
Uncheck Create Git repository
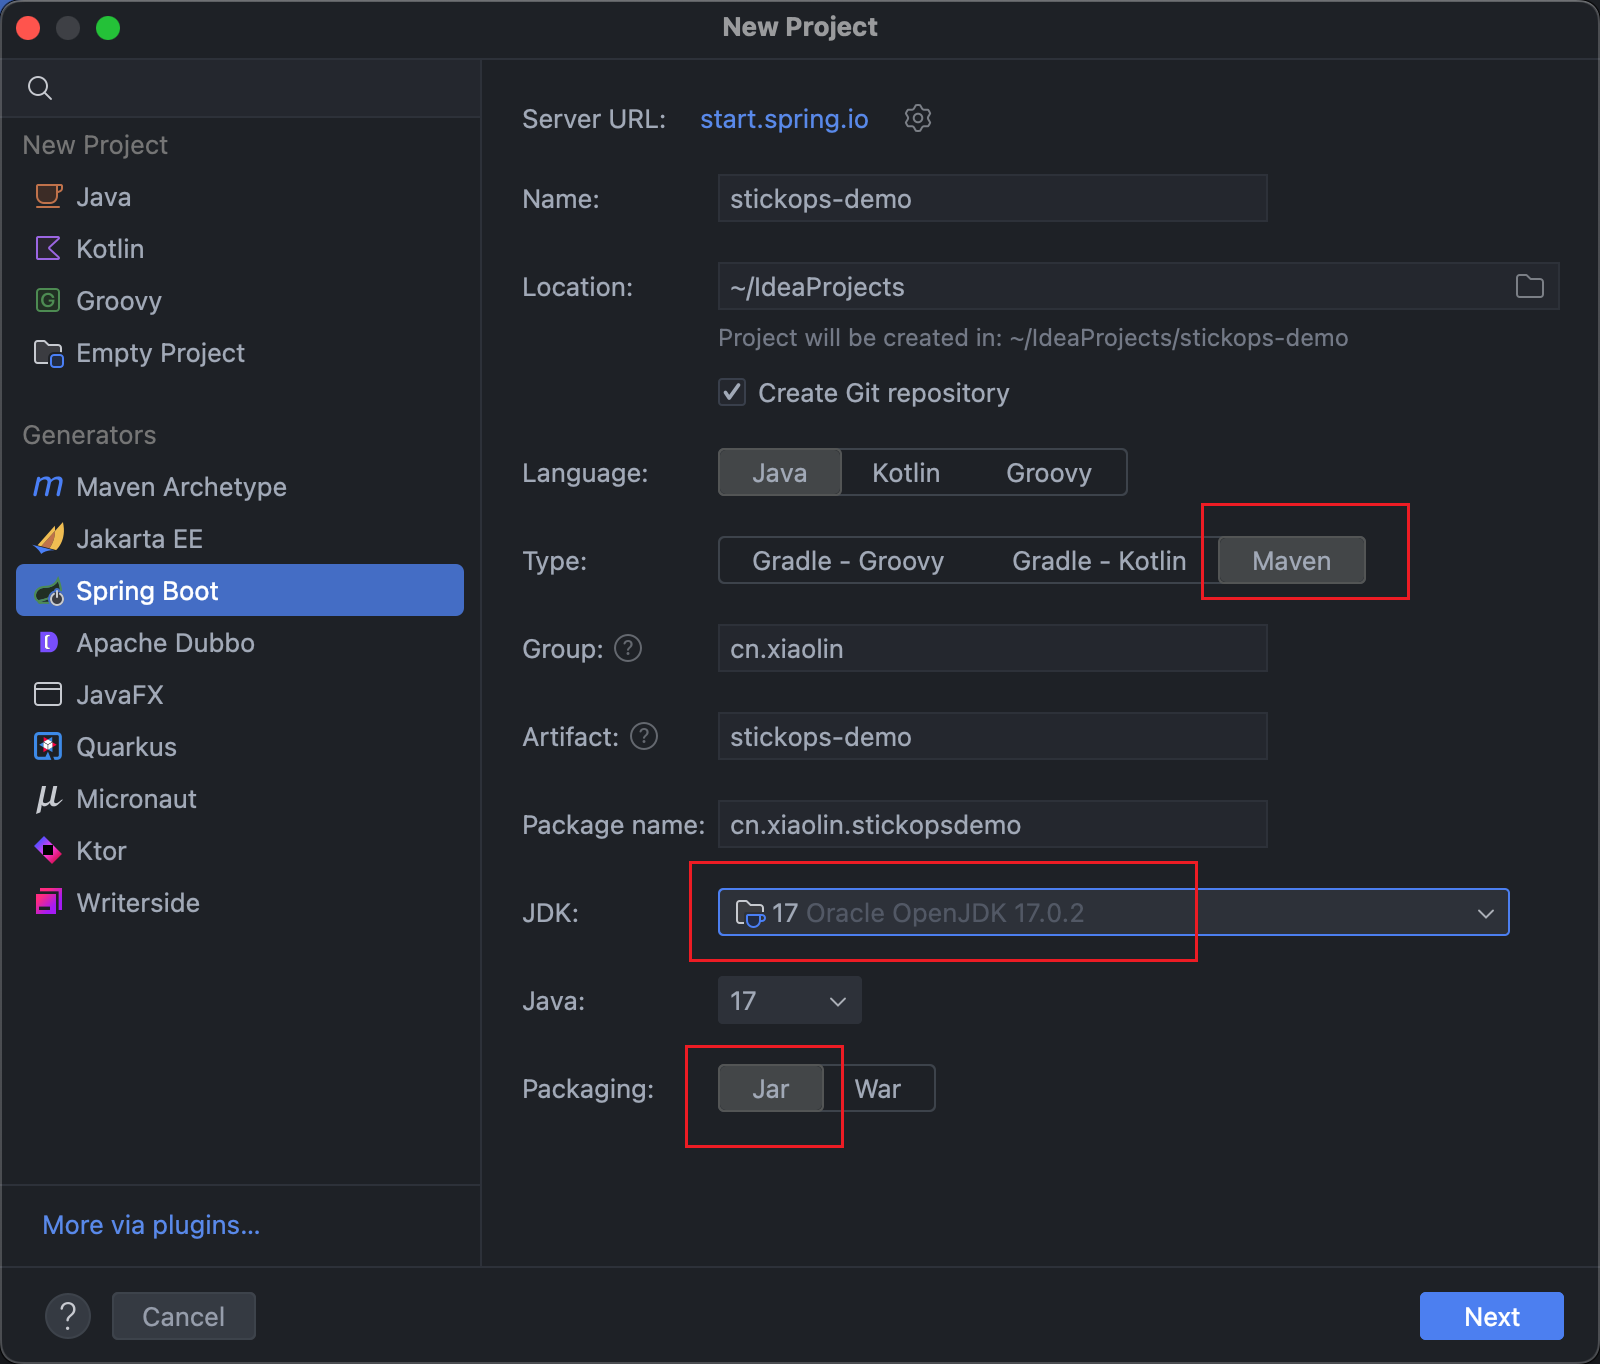tap(732, 392)
